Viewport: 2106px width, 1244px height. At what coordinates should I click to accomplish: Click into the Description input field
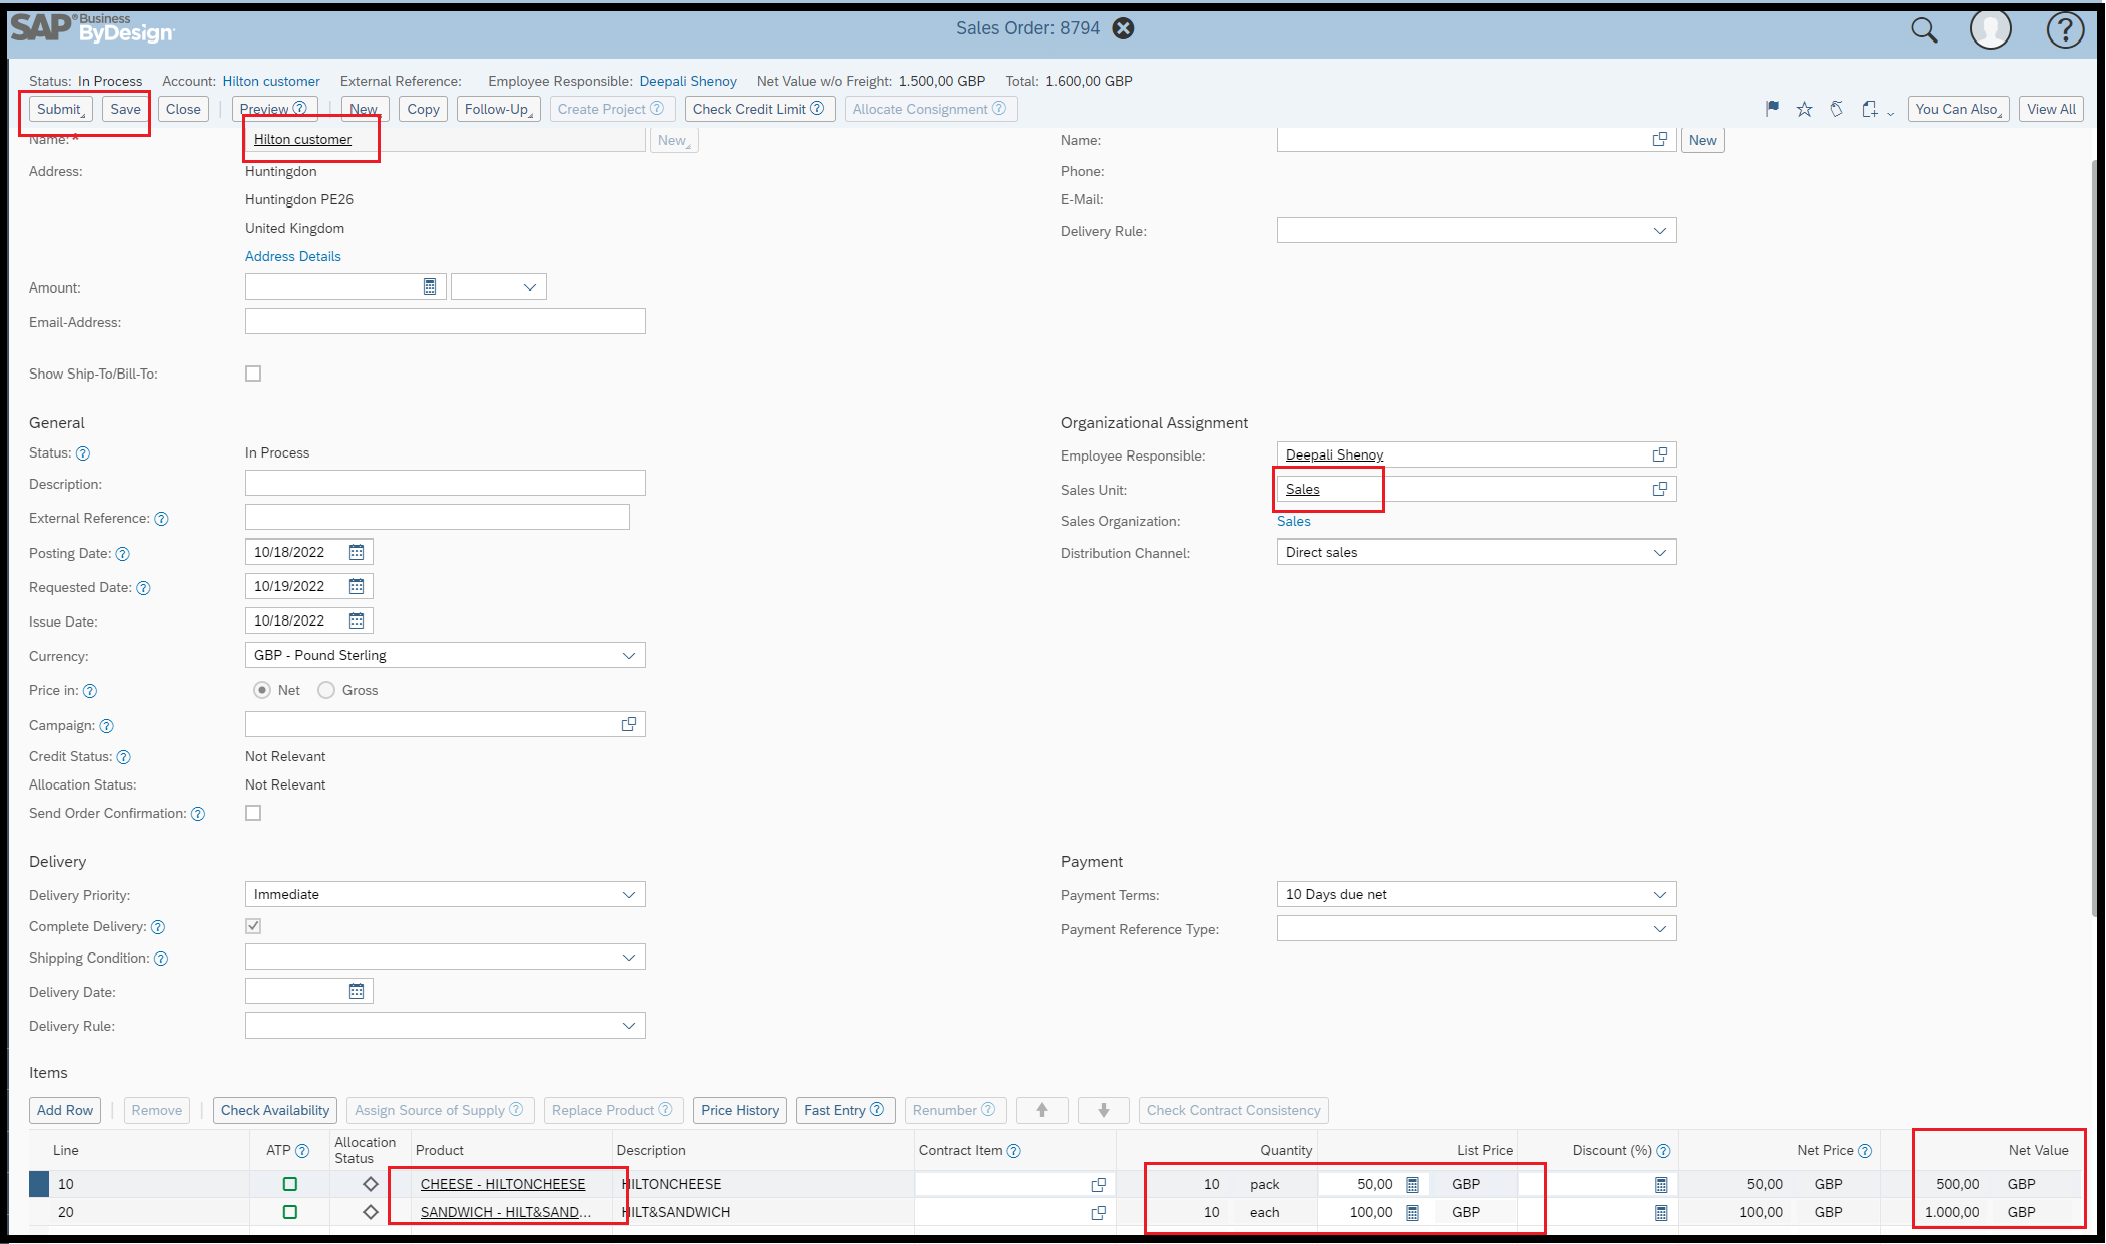pos(444,484)
